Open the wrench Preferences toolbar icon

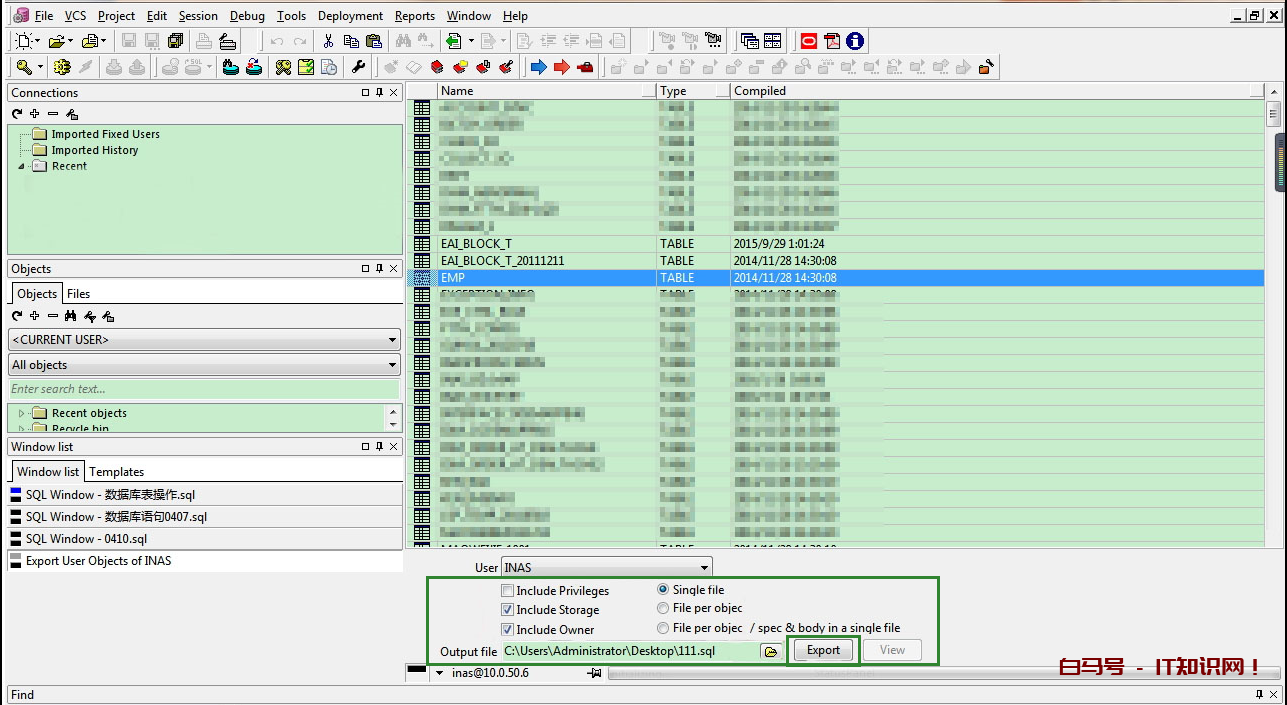click(x=358, y=67)
